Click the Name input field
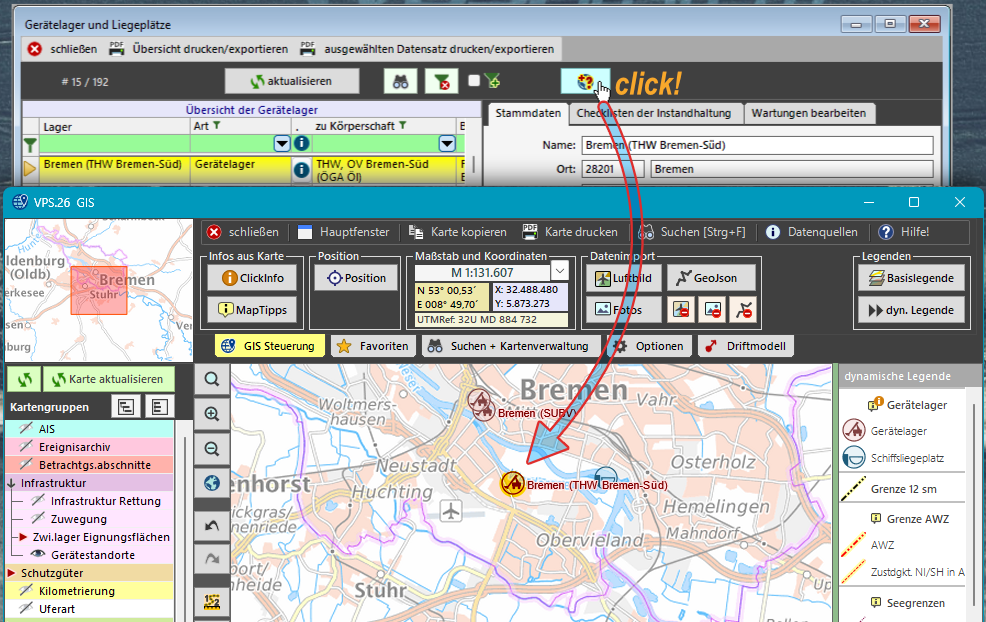 click(x=757, y=145)
